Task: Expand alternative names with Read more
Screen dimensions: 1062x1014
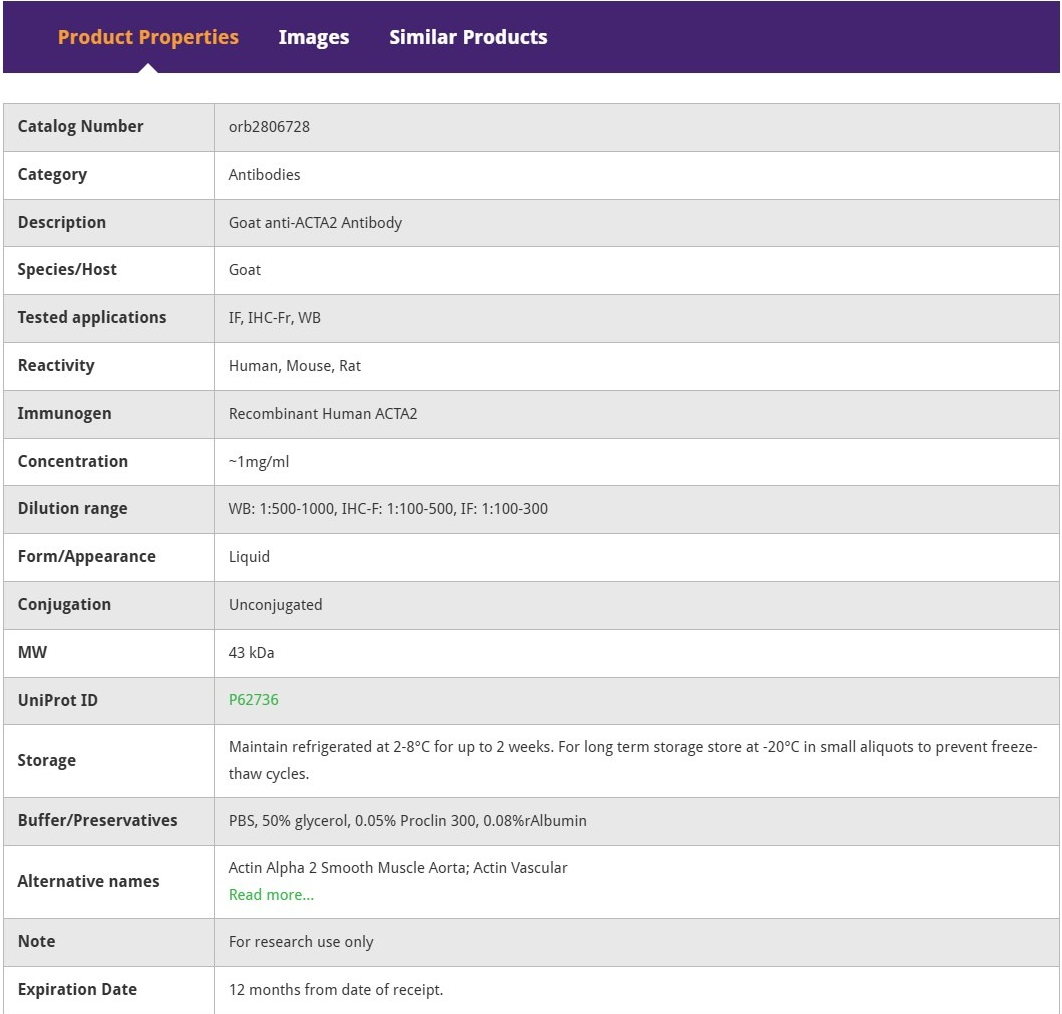Action: tap(271, 895)
